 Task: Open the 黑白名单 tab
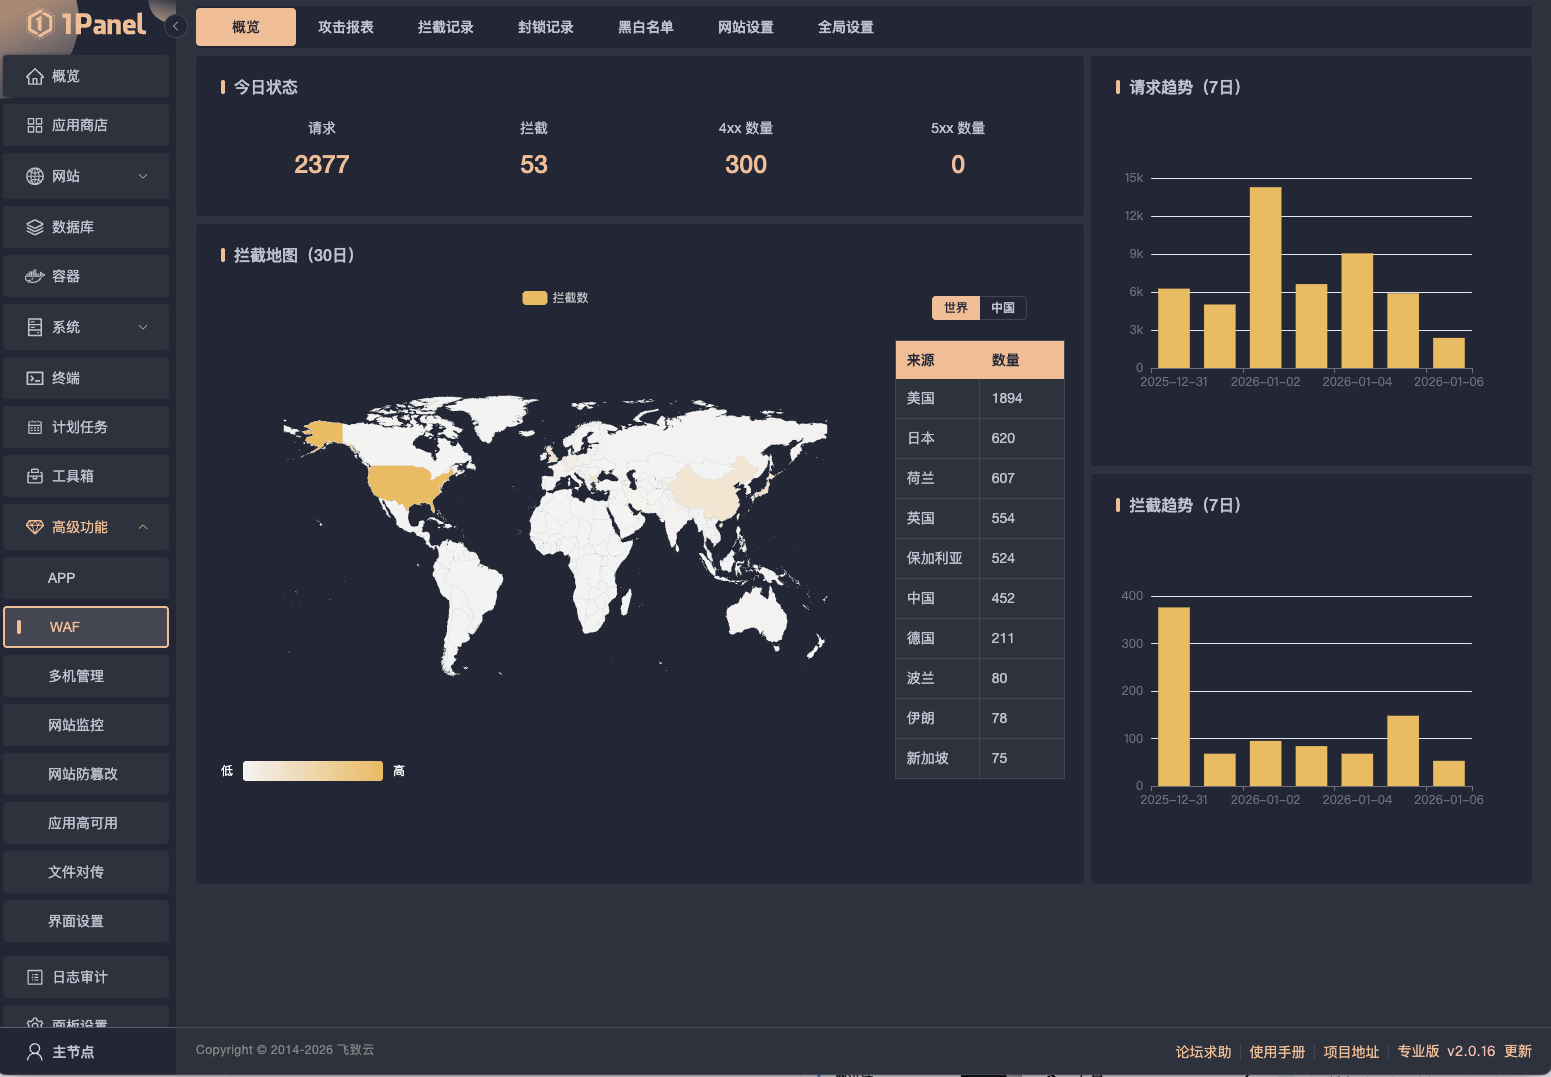(645, 27)
